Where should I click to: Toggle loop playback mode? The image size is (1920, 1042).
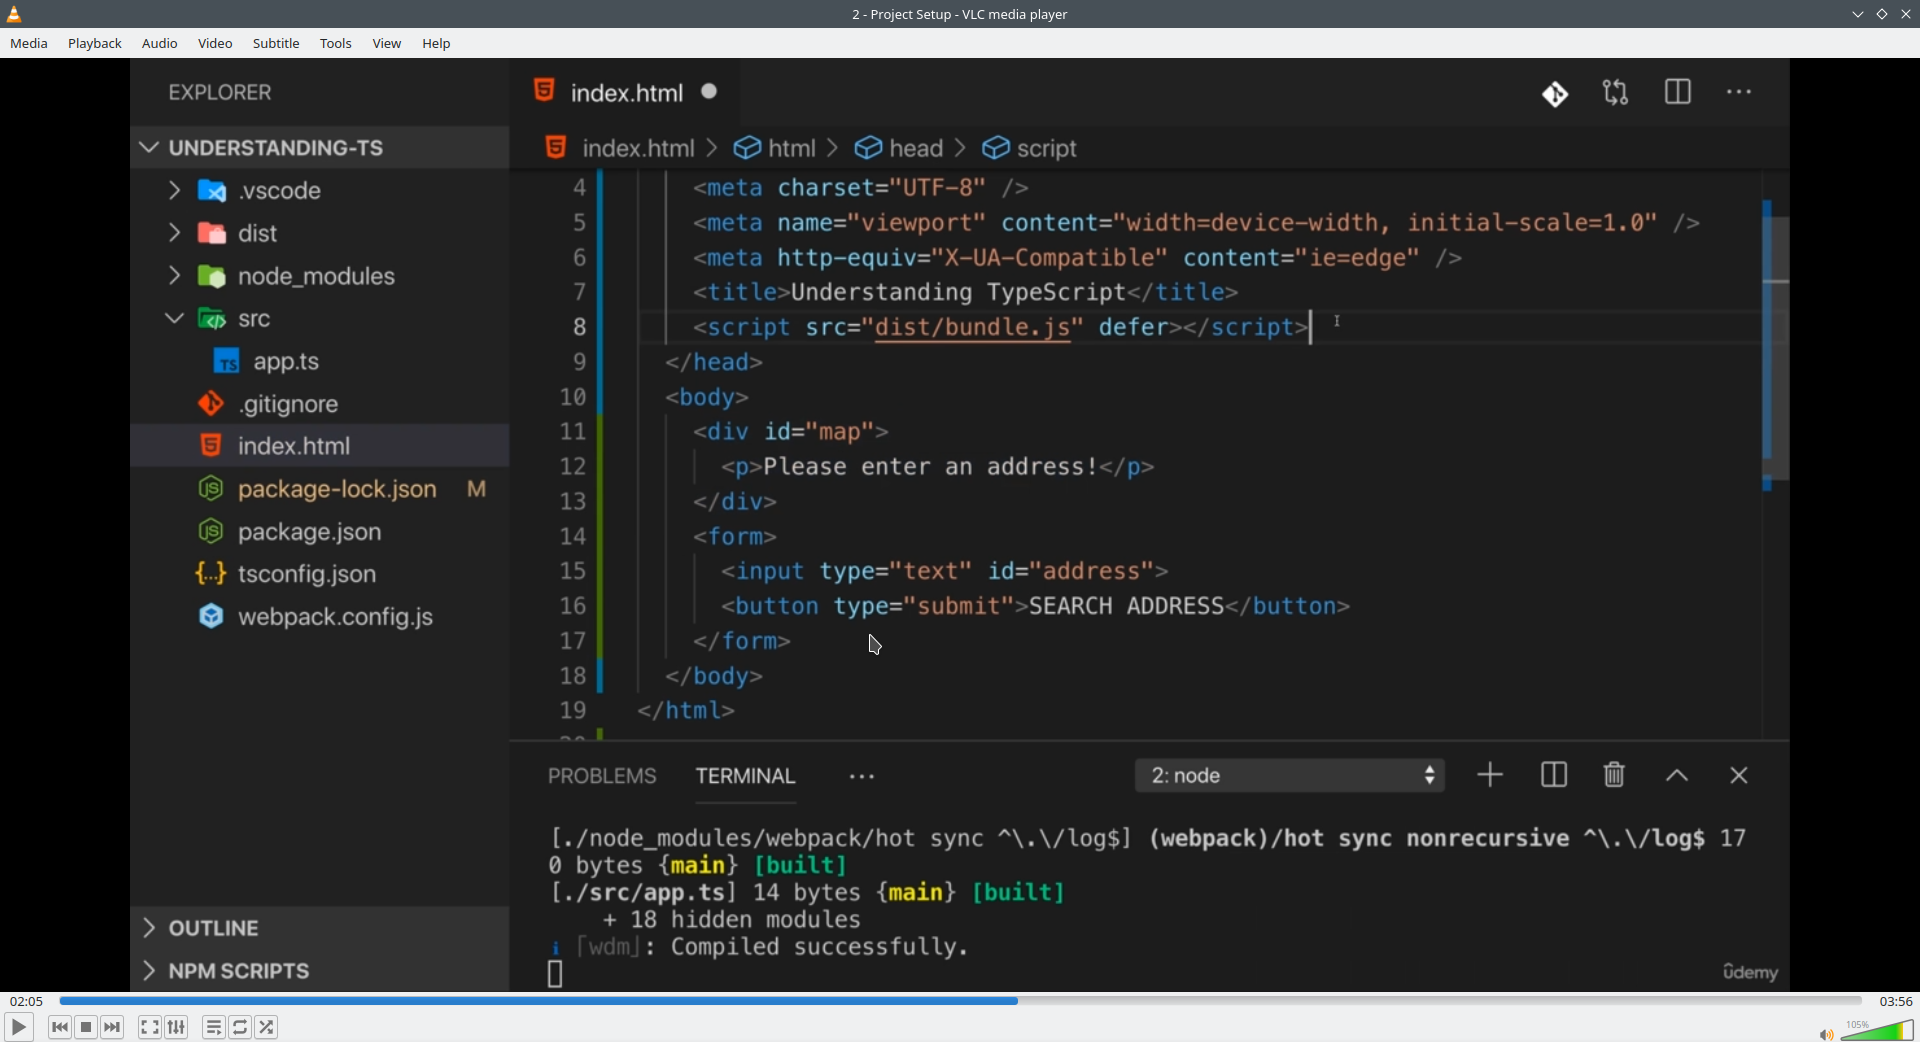(x=240, y=1027)
